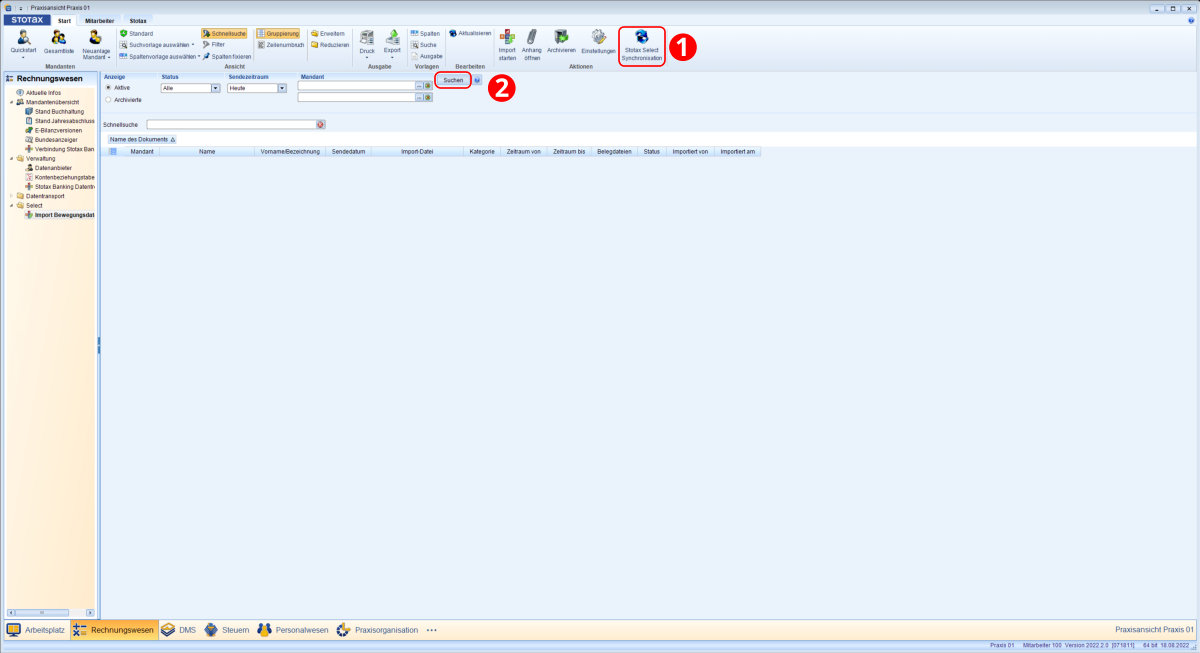Open the Sendezeitraum dropdown showing Heute

coord(282,88)
